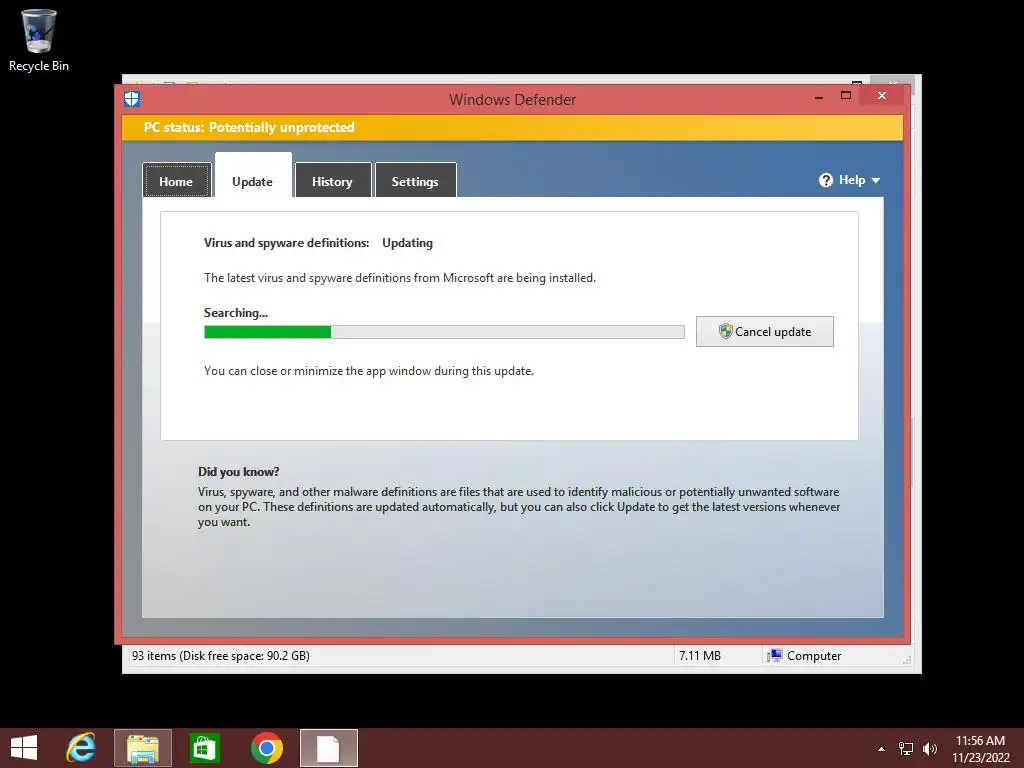This screenshot has height=768, width=1024.
Task: Click the Windows Defender shield icon in title bar
Action: pos(132,99)
